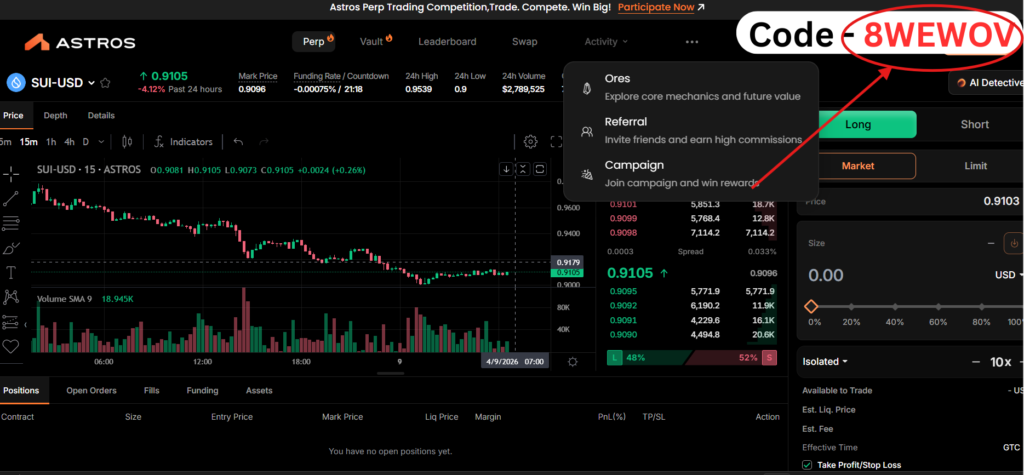Viewport: 1024px width, 475px height.
Task: Click the heart favorites icon in toolbar
Action: (11, 346)
